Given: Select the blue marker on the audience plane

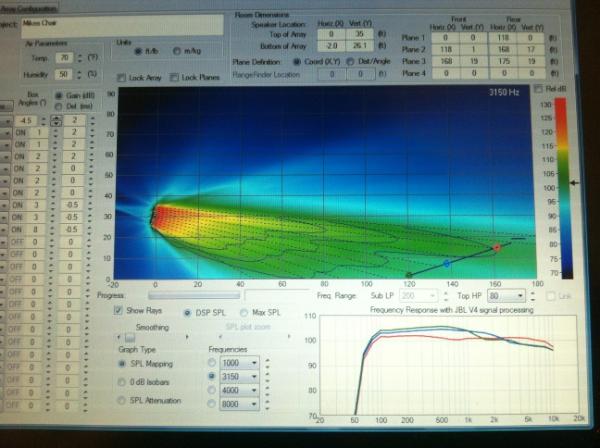Looking at the screenshot, I should click(447, 264).
